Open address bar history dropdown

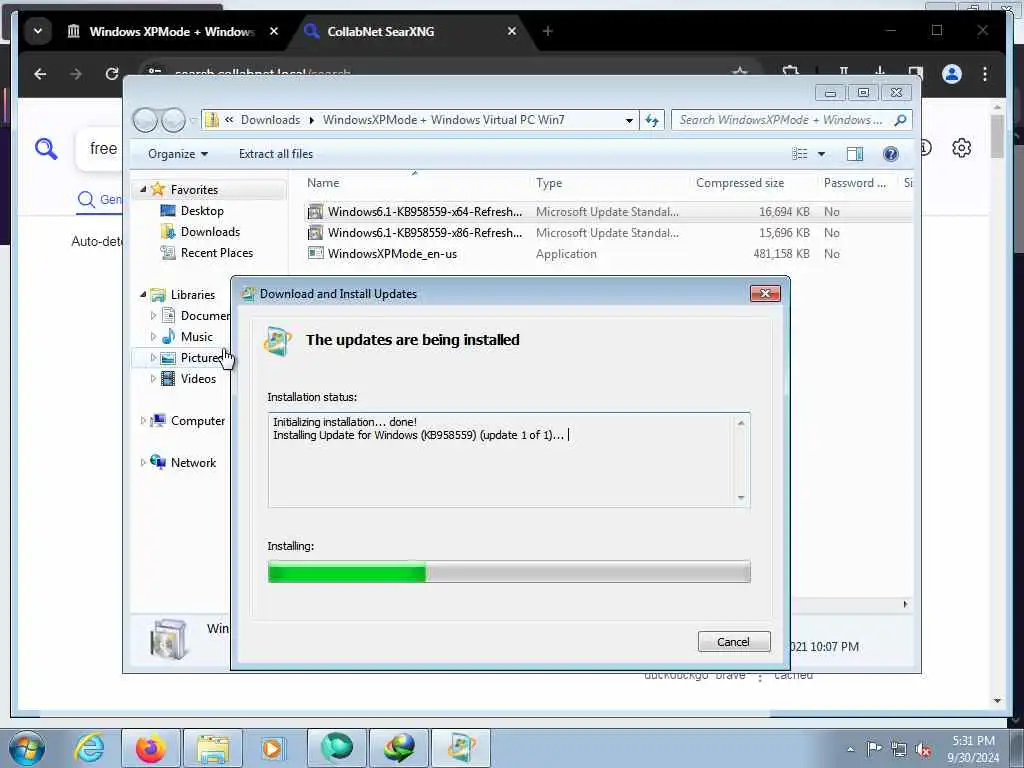[x=629, y=120]
